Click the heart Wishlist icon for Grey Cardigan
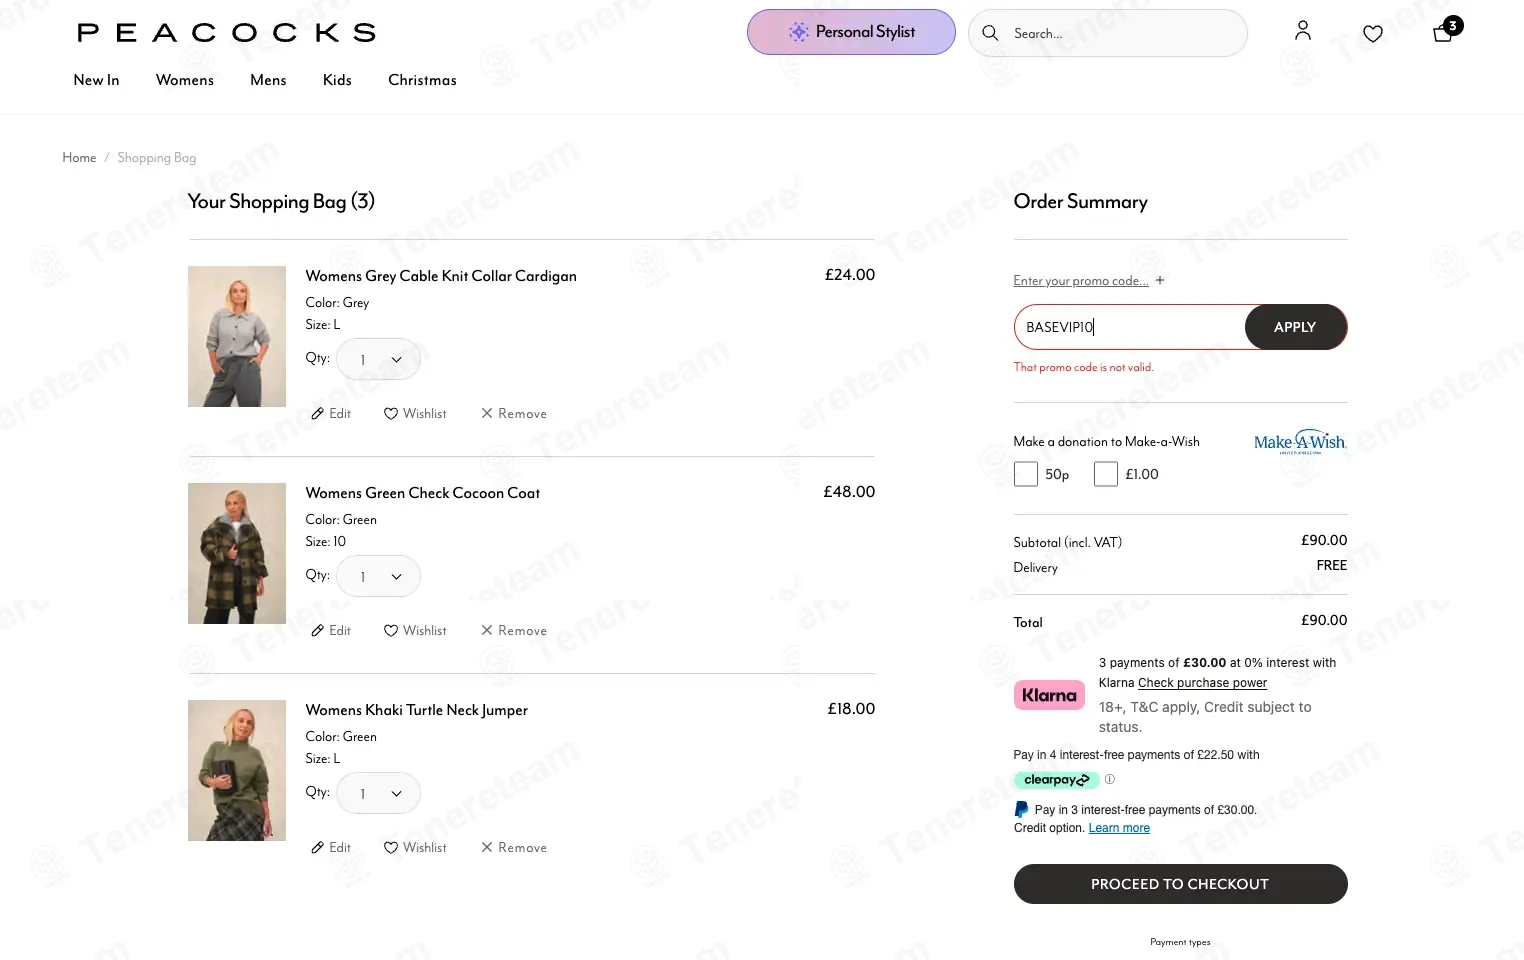 pyautogui.click(x=391, y=413)
